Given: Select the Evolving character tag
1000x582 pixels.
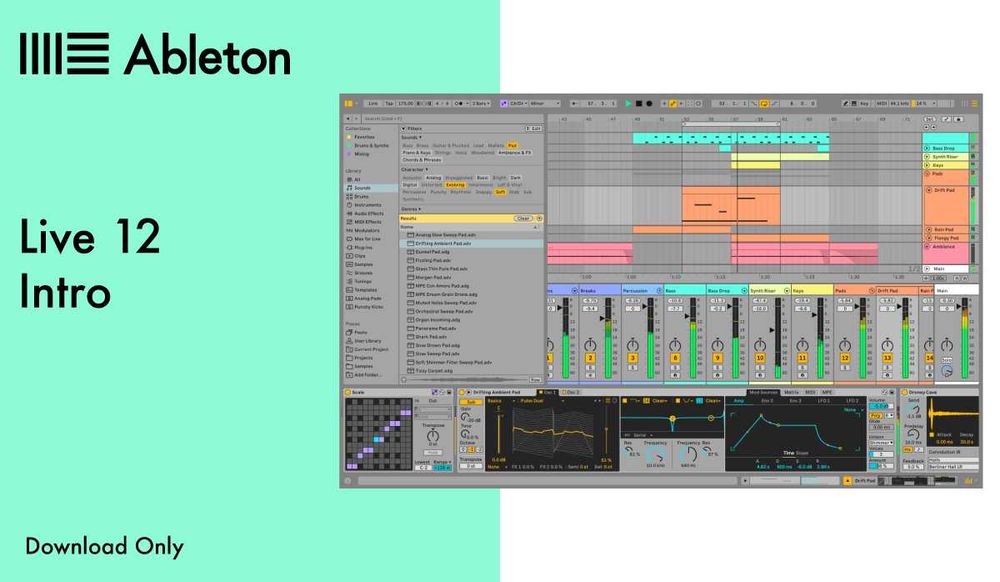Looking at the screenshot, I should (455, 185).
